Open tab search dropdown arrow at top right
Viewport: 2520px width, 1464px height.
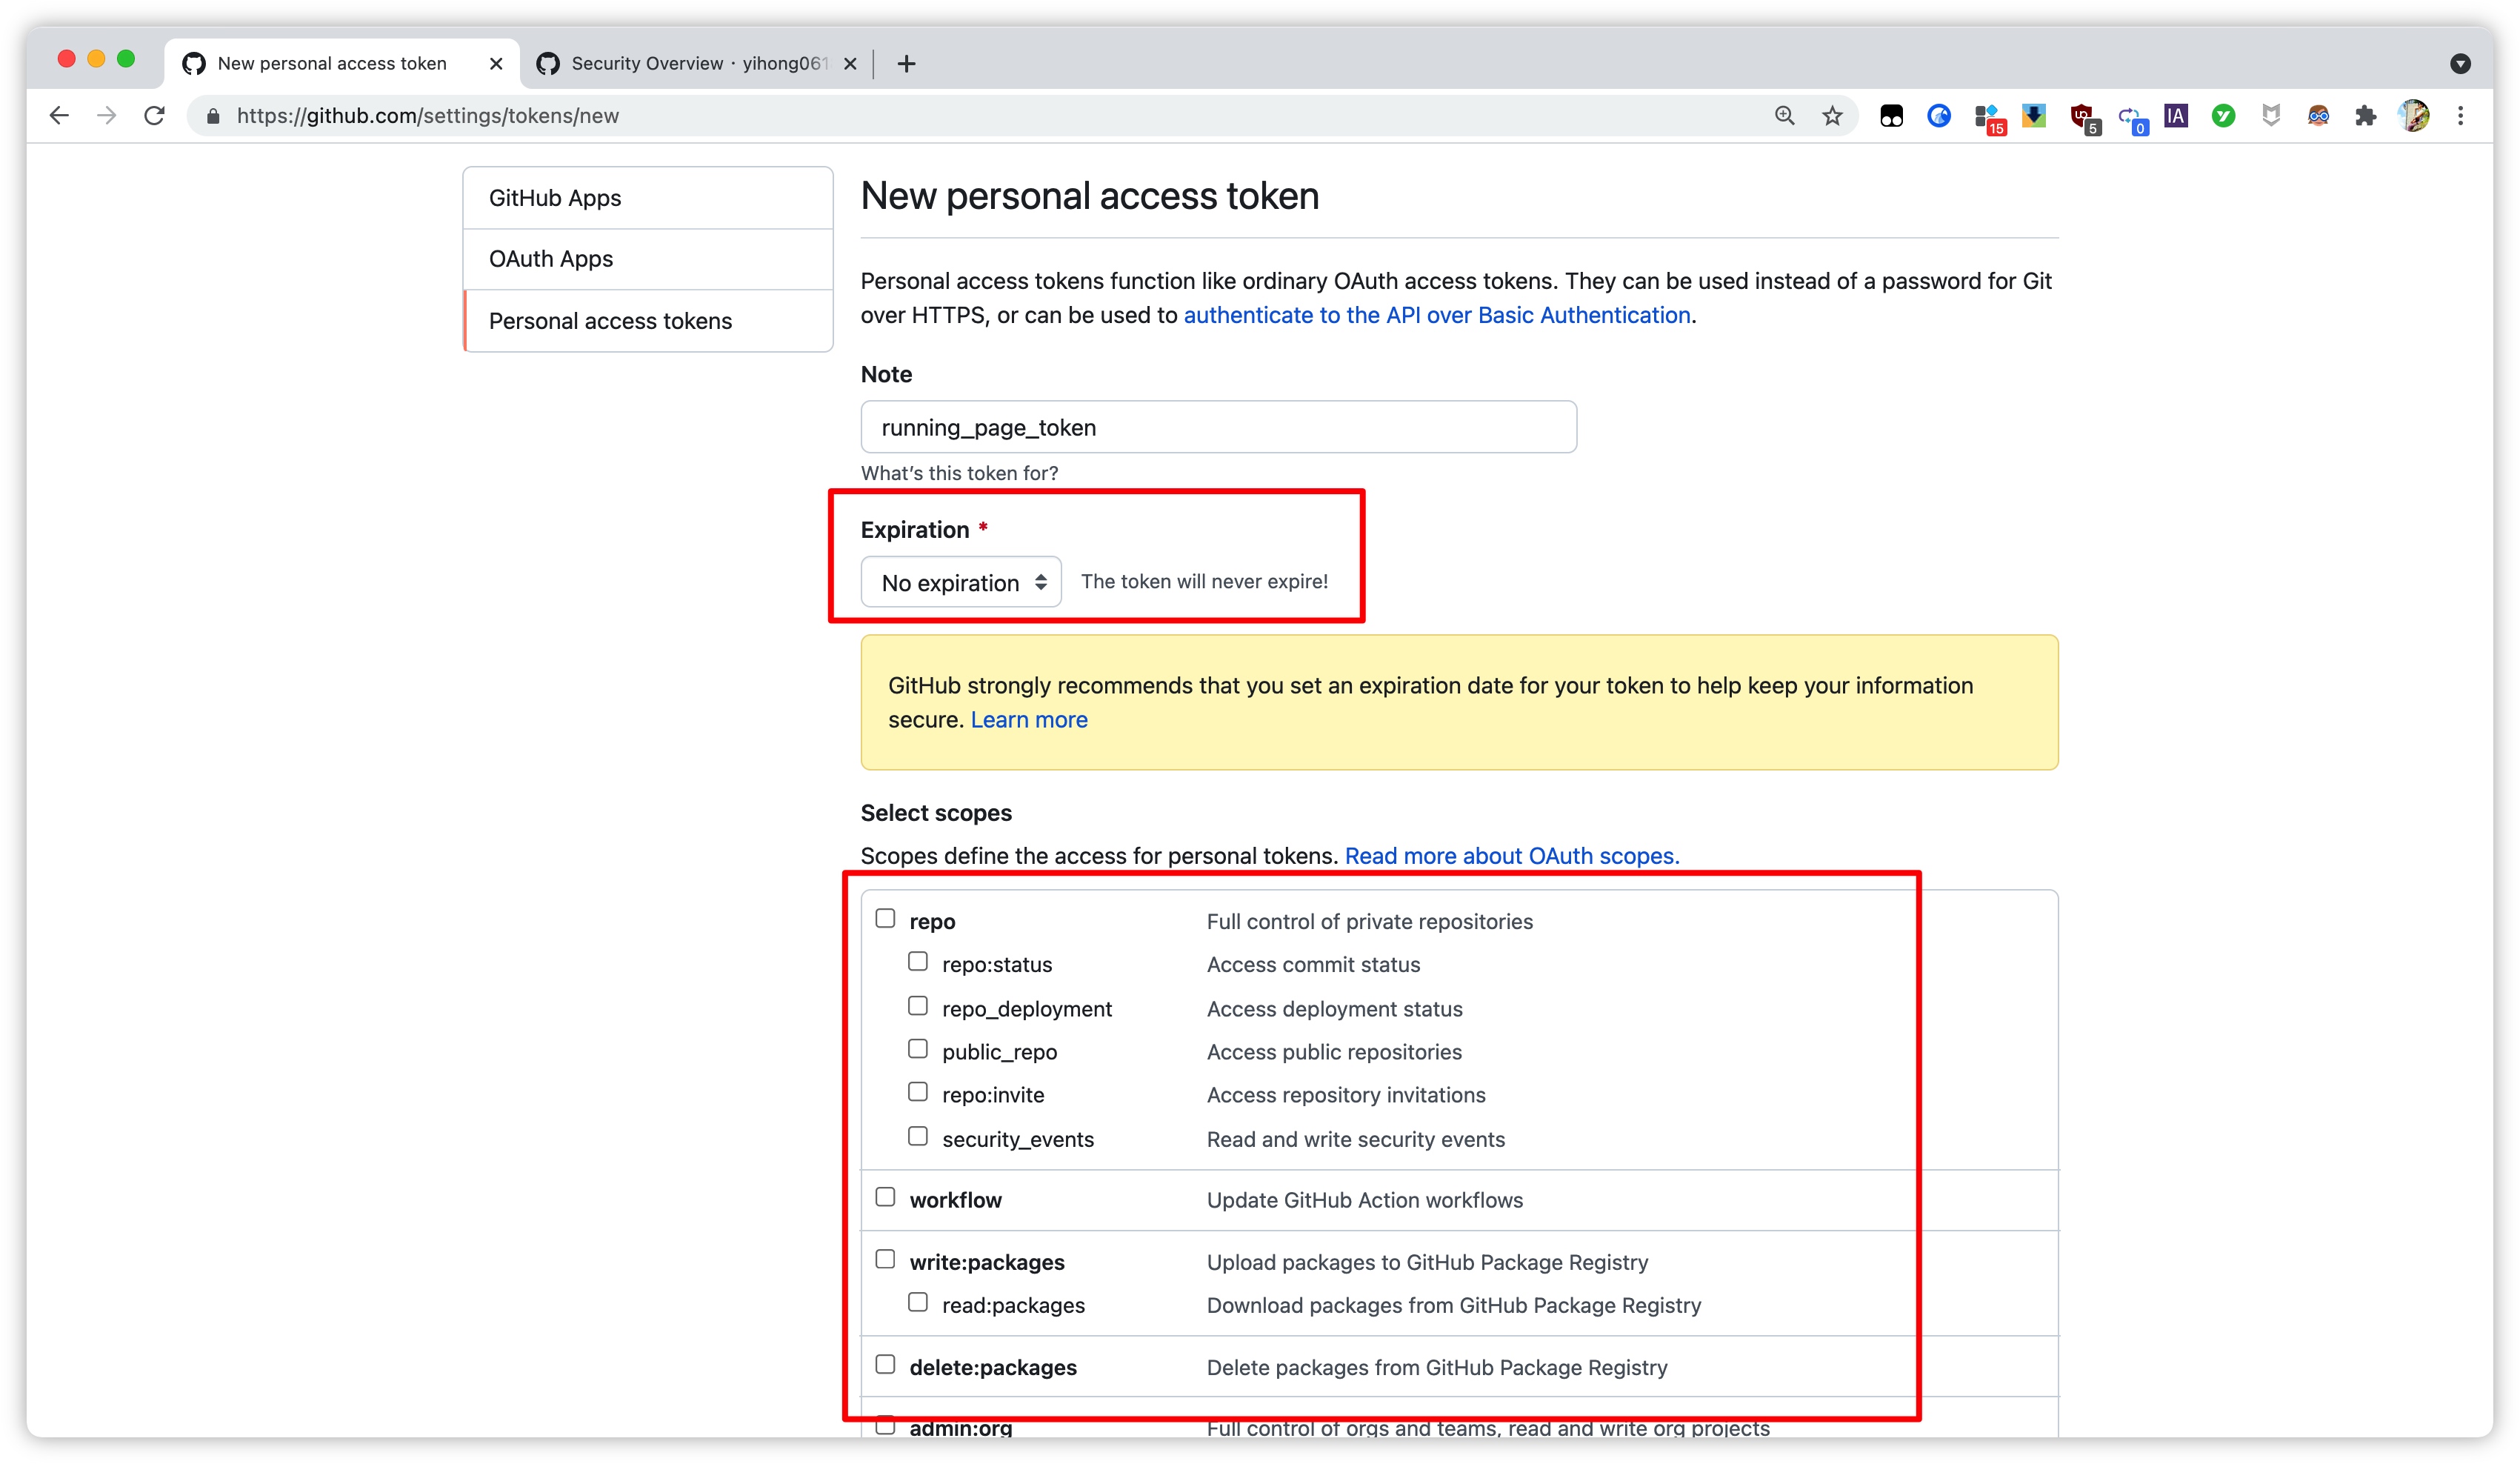tap(2461, 64)
